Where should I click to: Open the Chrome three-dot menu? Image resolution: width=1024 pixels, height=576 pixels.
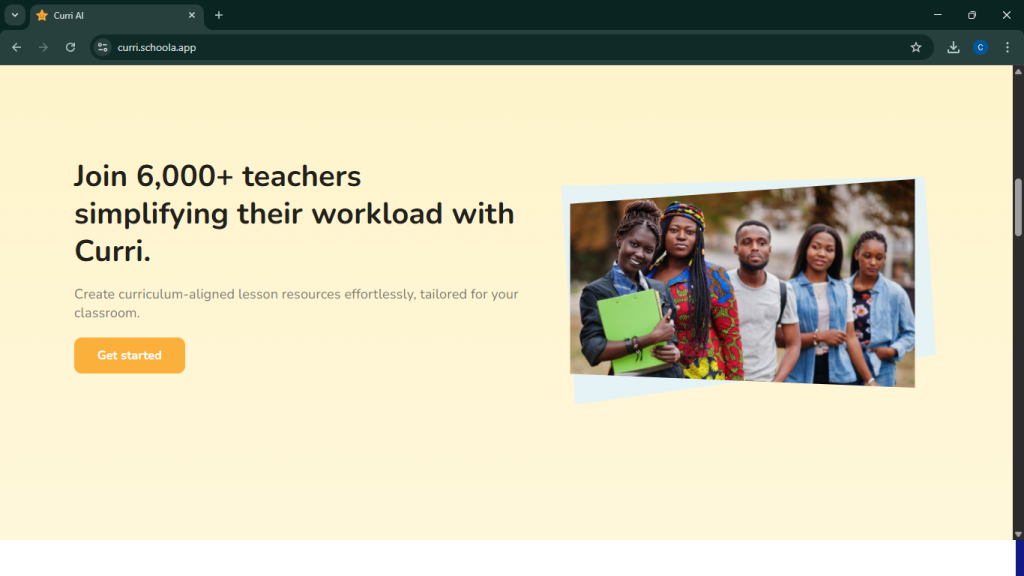pos(1007,47)
